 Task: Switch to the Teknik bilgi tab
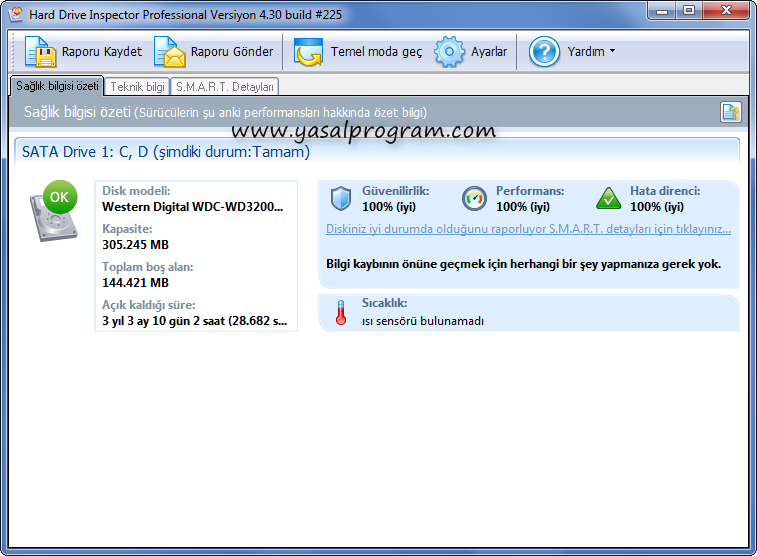point(137,87)
